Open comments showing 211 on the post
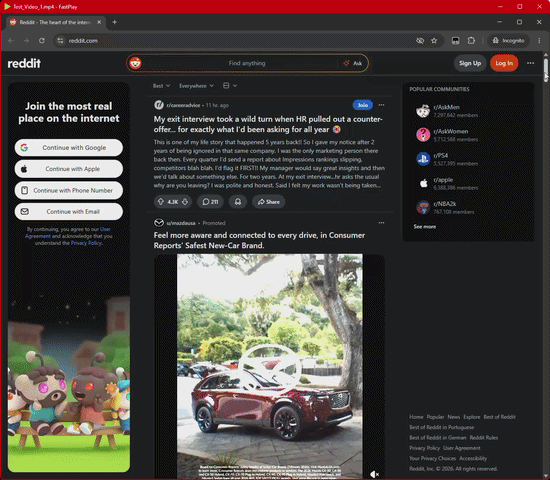 tap(210, 202)
